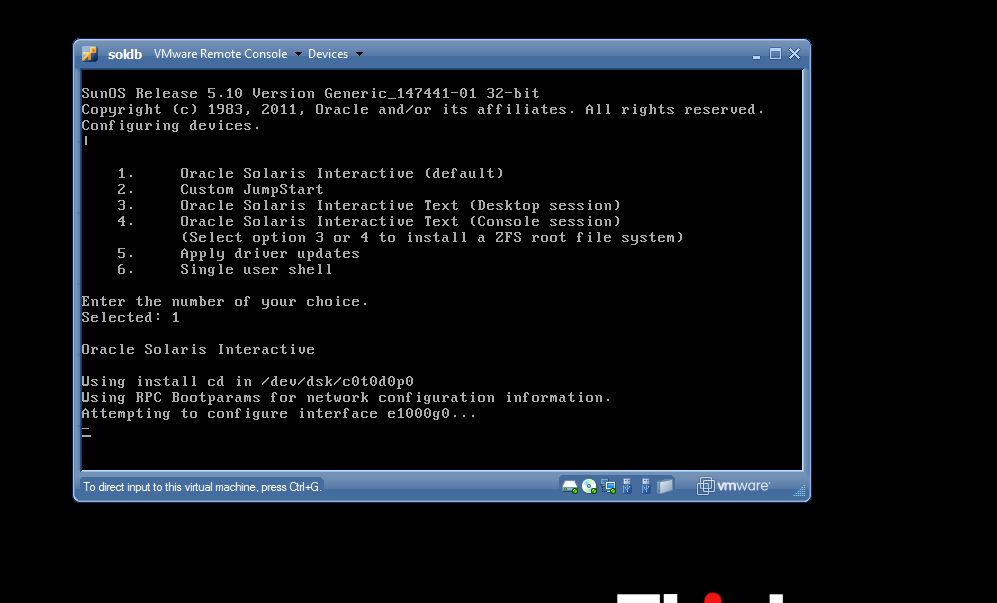Viewport: 997px width, 603px height.
Task: Click the vmware logo in status bar
Action: tap(733, 486)
